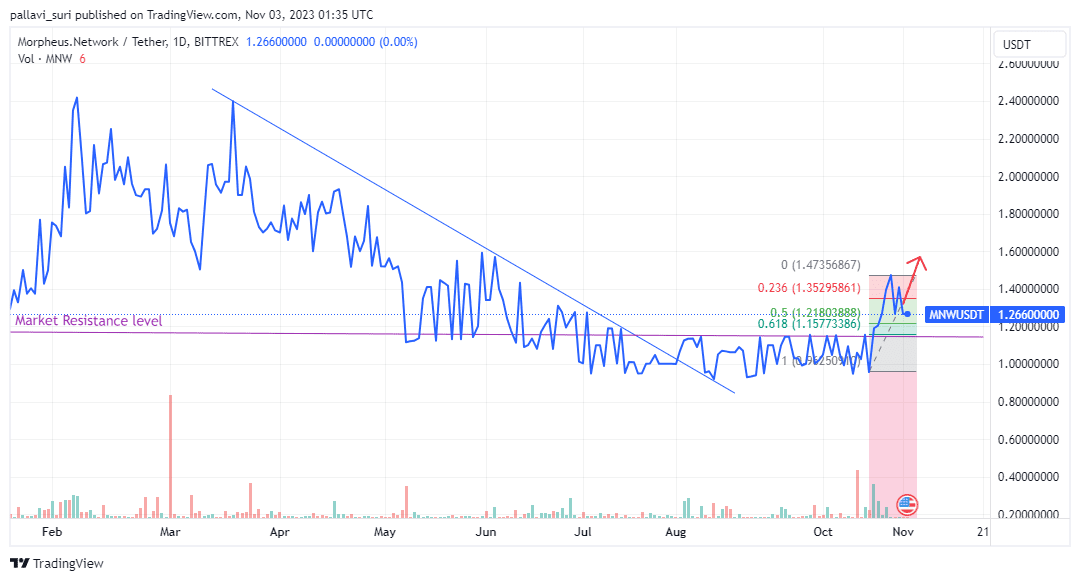Click the price peak near mid-March

pyautogui.click(x=232, y=102)
